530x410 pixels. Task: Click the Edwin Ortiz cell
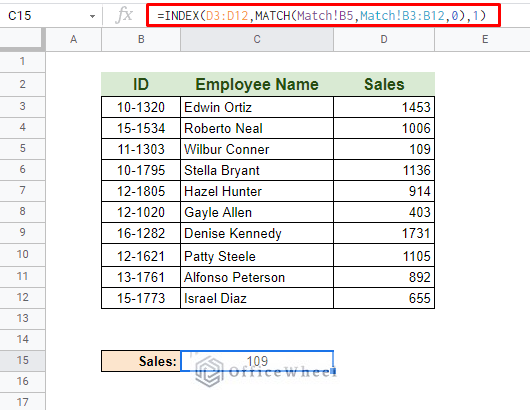tap(257, 107)
